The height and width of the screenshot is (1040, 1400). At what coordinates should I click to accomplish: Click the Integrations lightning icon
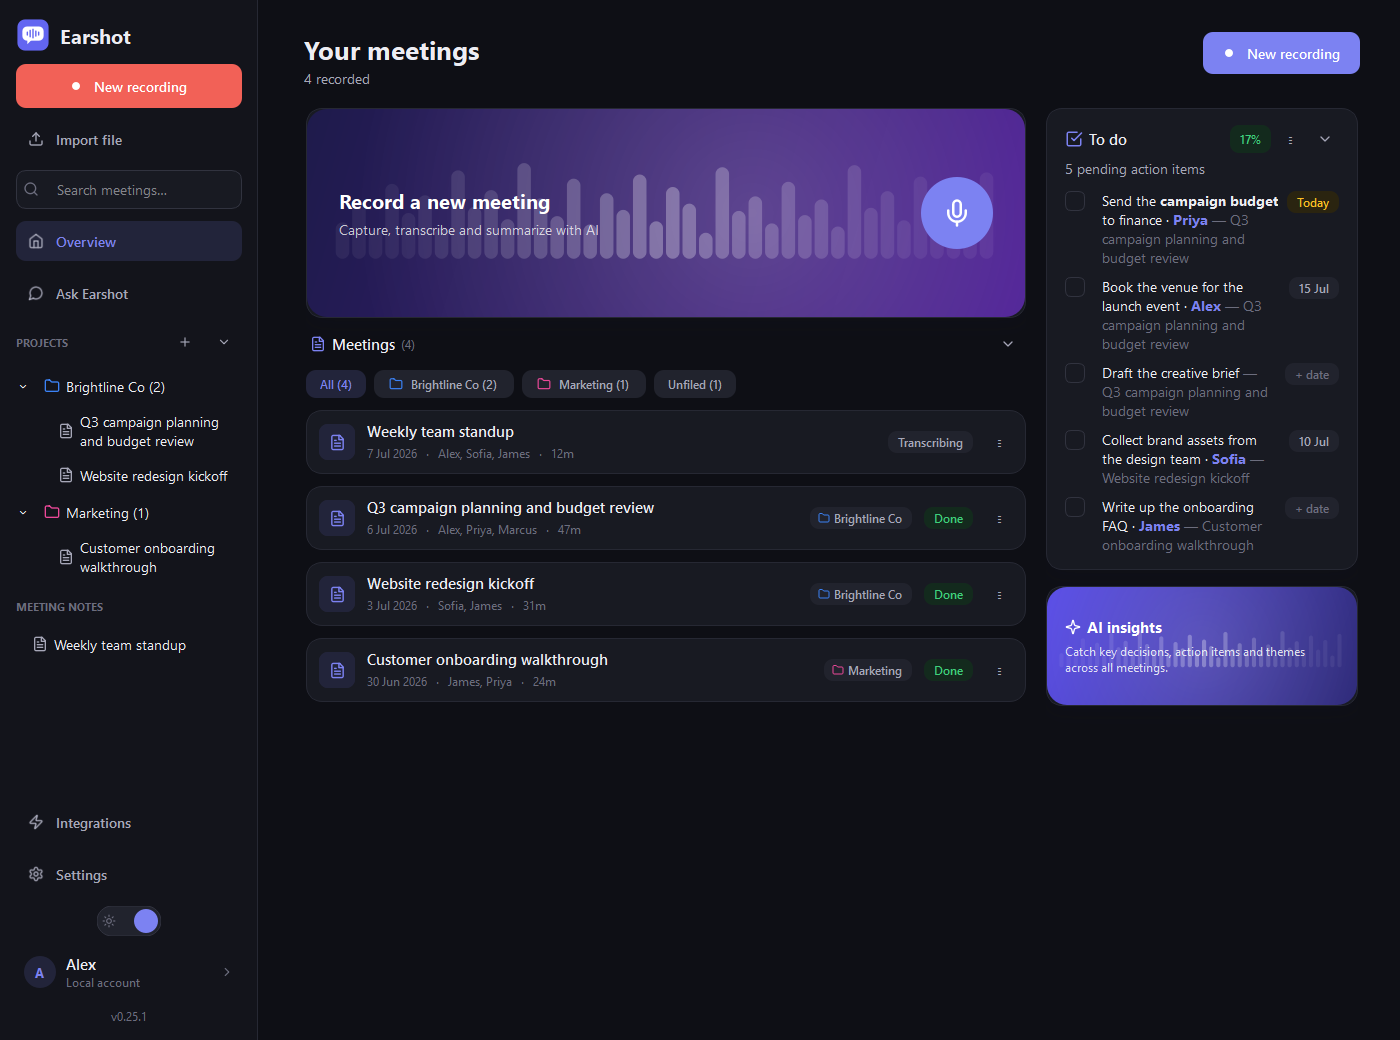pyautogui.click(x=36, y=822)
